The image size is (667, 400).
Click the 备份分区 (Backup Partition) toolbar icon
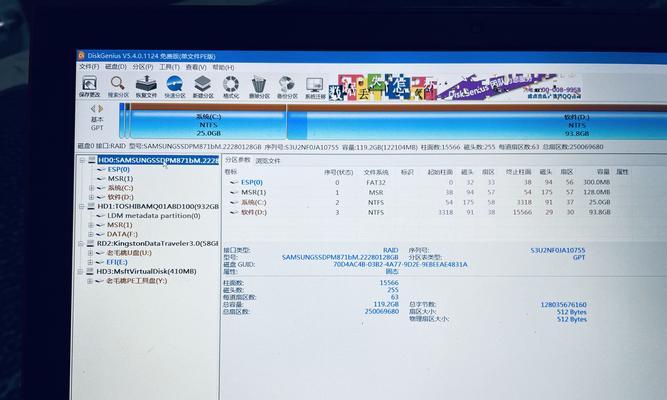(x=287, y=87)
